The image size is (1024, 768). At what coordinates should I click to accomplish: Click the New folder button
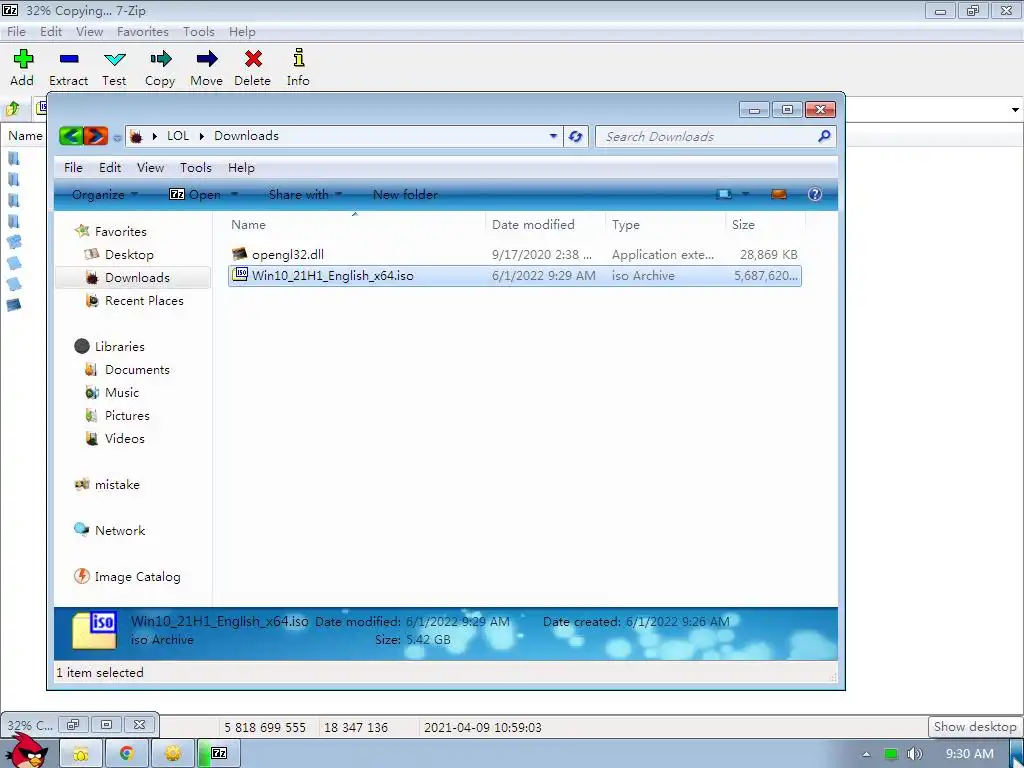click(x=405, y=195)
